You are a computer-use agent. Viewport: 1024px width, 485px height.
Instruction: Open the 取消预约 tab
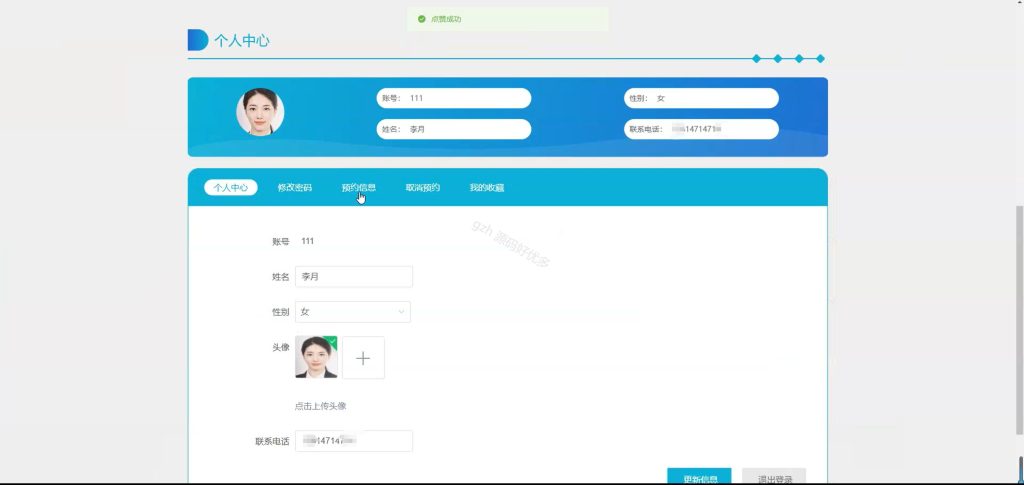423,187
